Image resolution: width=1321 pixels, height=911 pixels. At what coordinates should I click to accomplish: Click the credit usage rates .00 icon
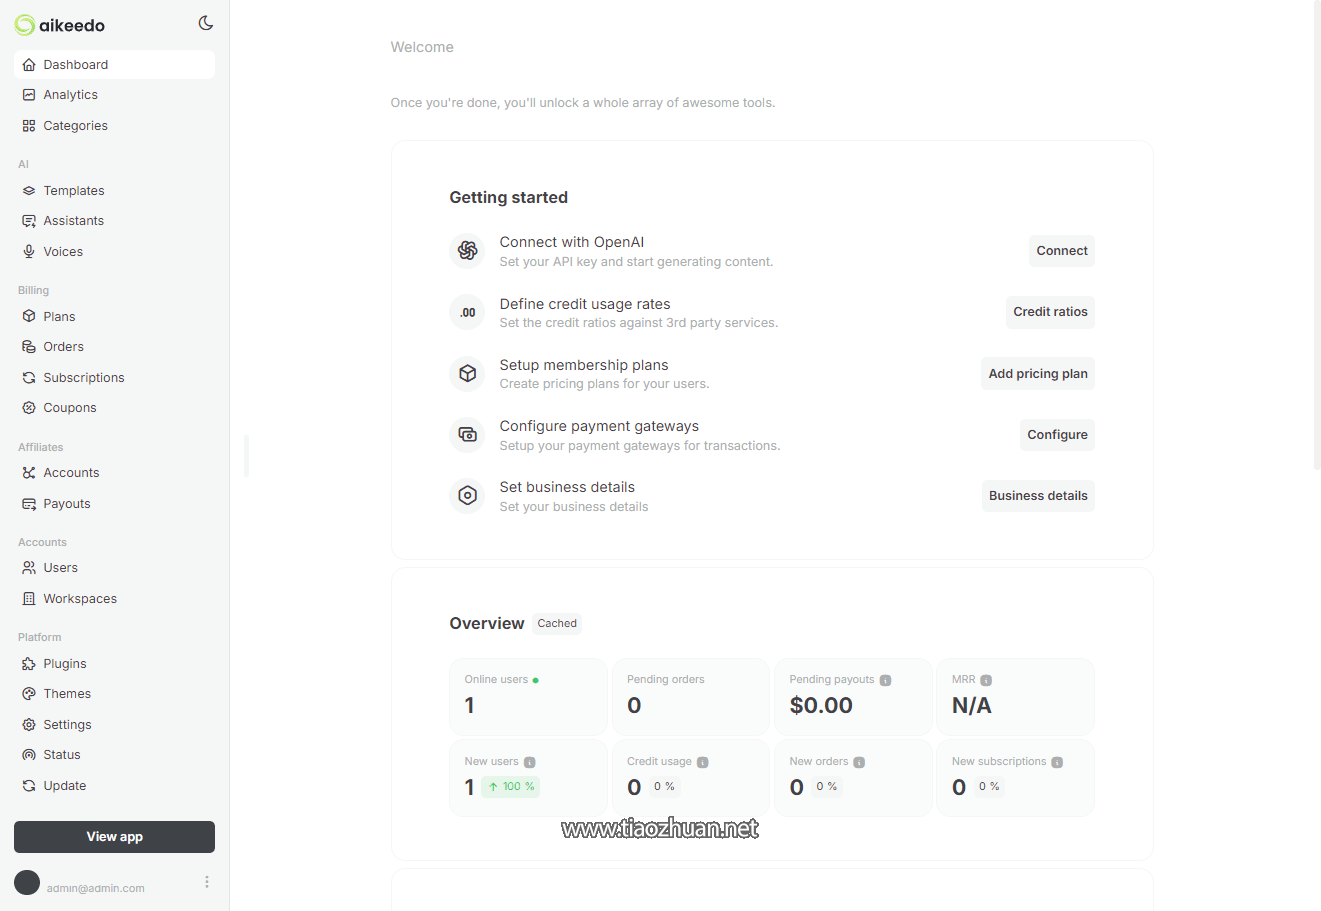pyautogui.click(x=467, y=312)
